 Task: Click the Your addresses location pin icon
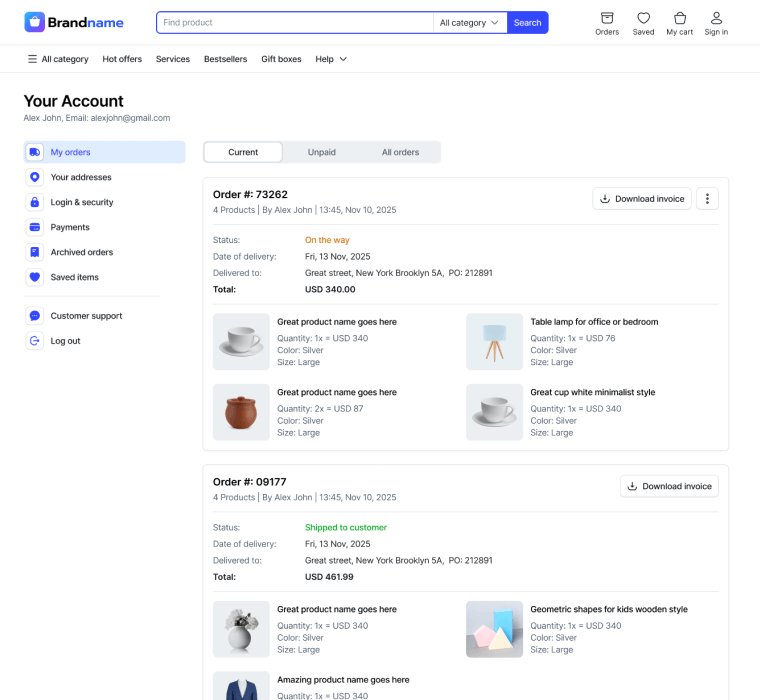click(x=34, y=177)
